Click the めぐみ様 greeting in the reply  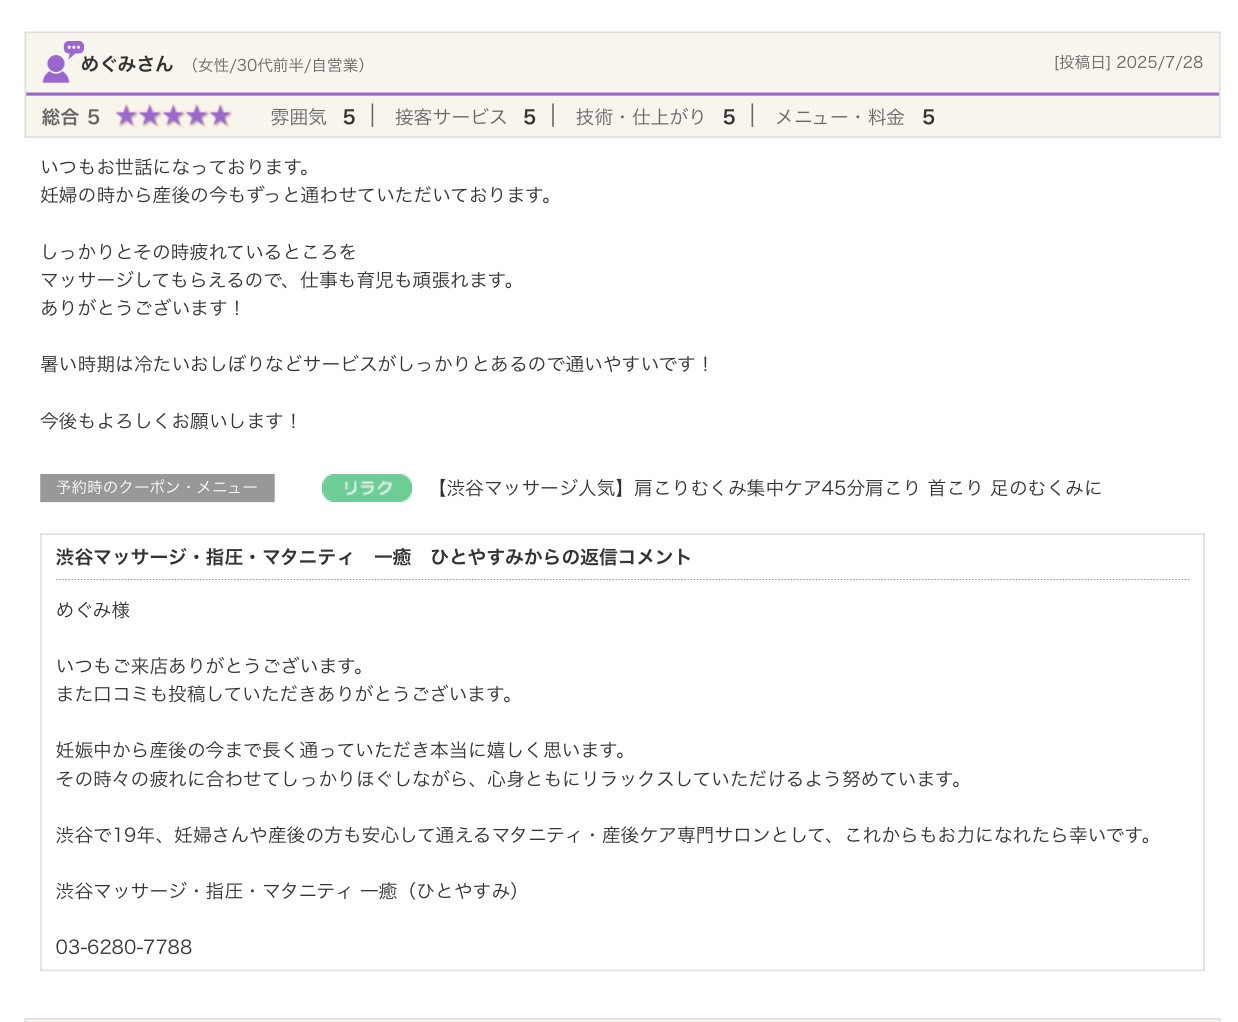[93, 610]
